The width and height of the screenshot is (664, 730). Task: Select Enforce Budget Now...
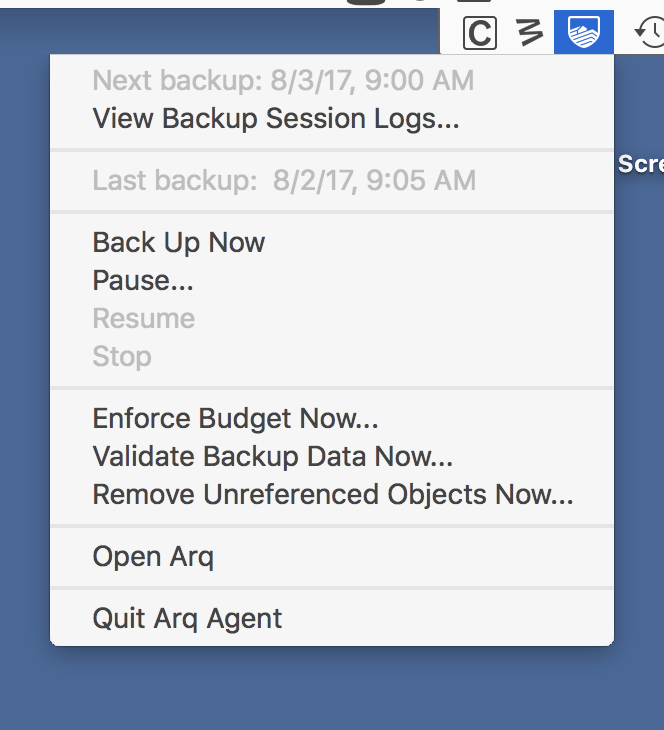(235, 418)
